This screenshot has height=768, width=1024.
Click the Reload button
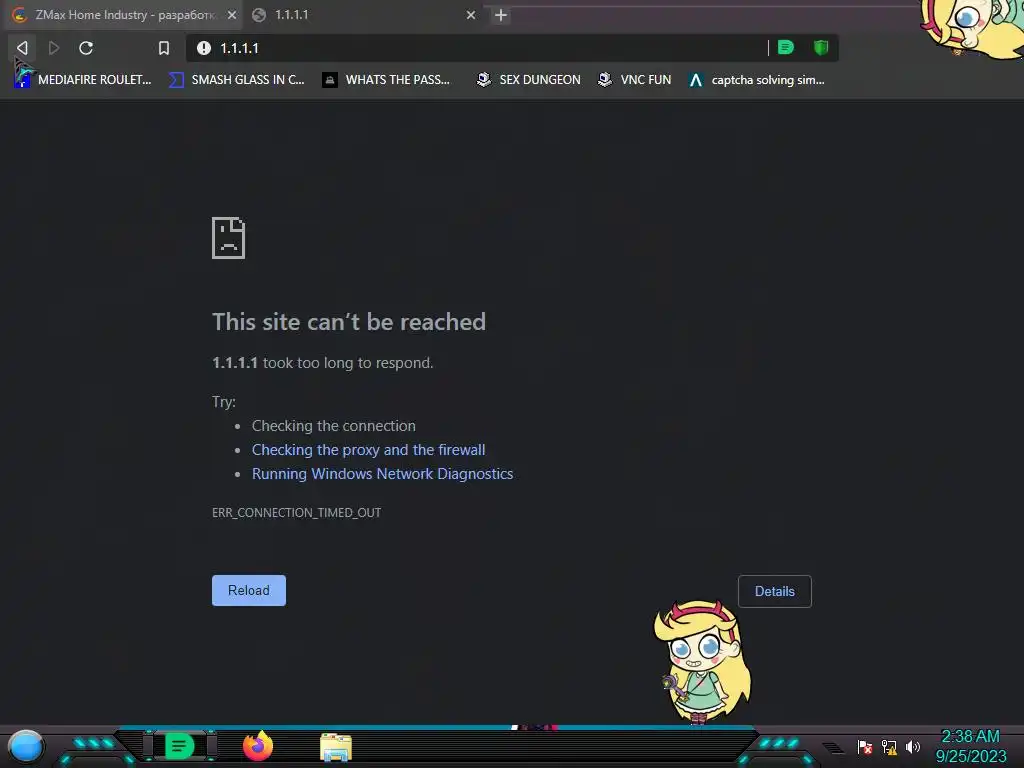(249, 590)
